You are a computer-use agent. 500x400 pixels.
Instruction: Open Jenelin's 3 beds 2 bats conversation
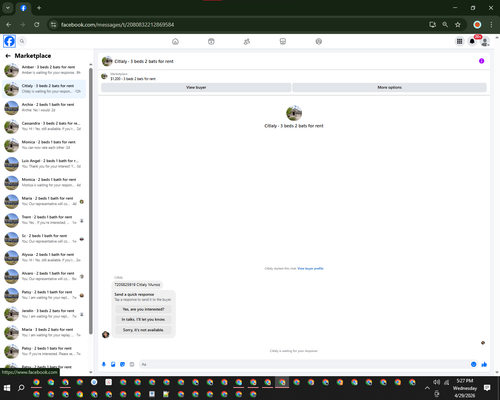pyautogui.click(x=44, y=314)
